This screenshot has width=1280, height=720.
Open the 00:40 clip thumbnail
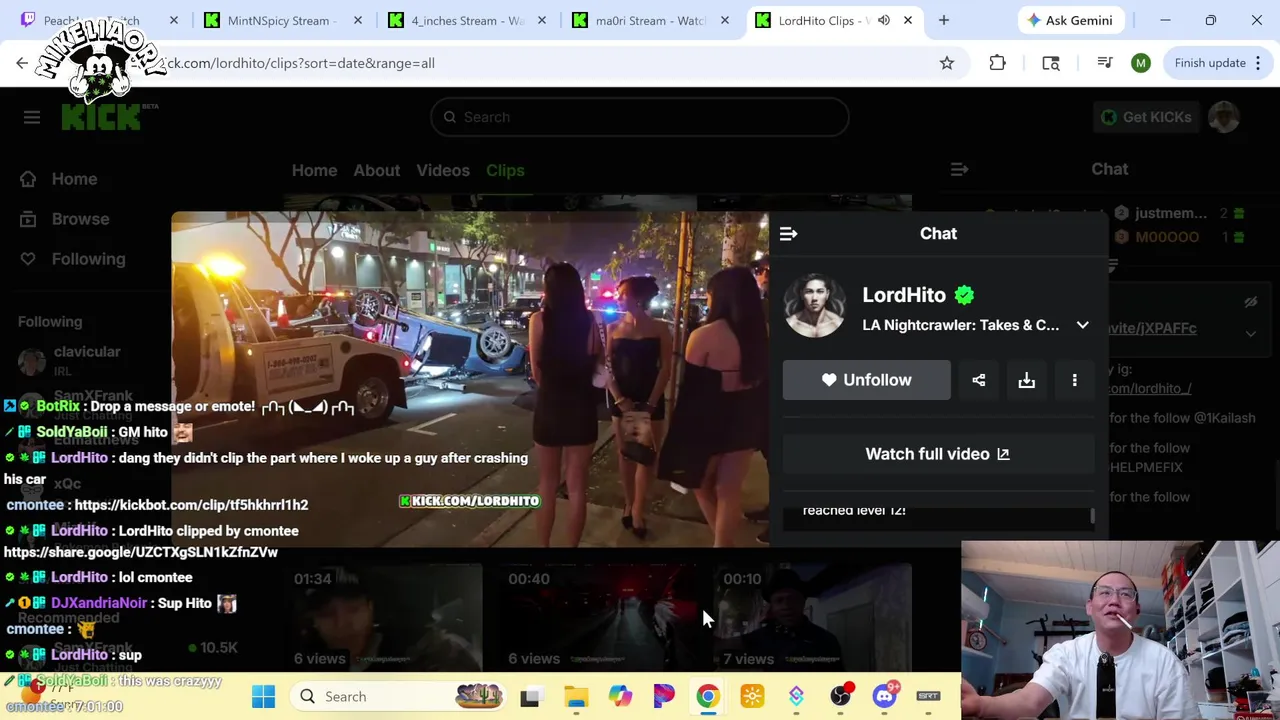pyautogui.click(x=597, y=615)
